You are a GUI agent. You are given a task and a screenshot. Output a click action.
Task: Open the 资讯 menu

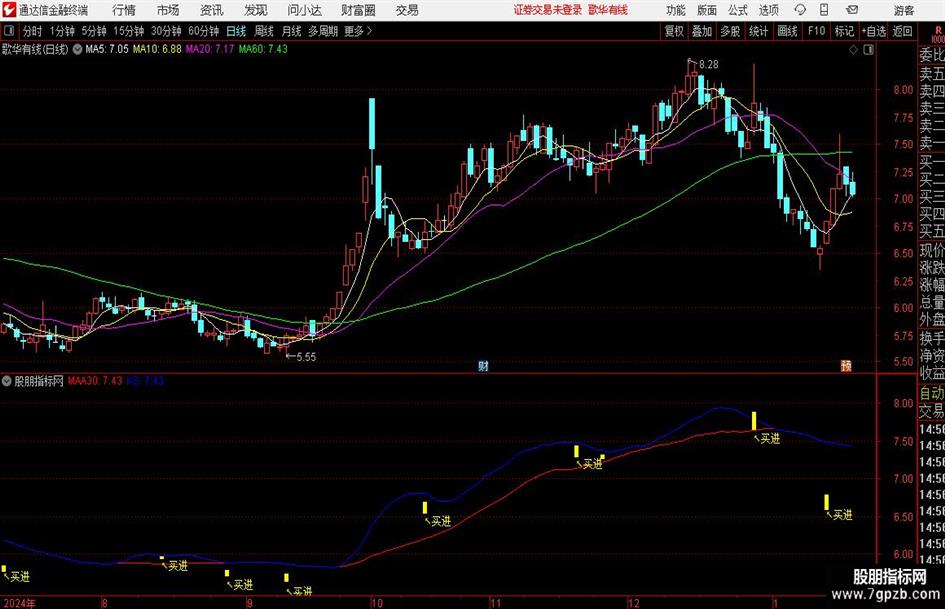point(212,10)
